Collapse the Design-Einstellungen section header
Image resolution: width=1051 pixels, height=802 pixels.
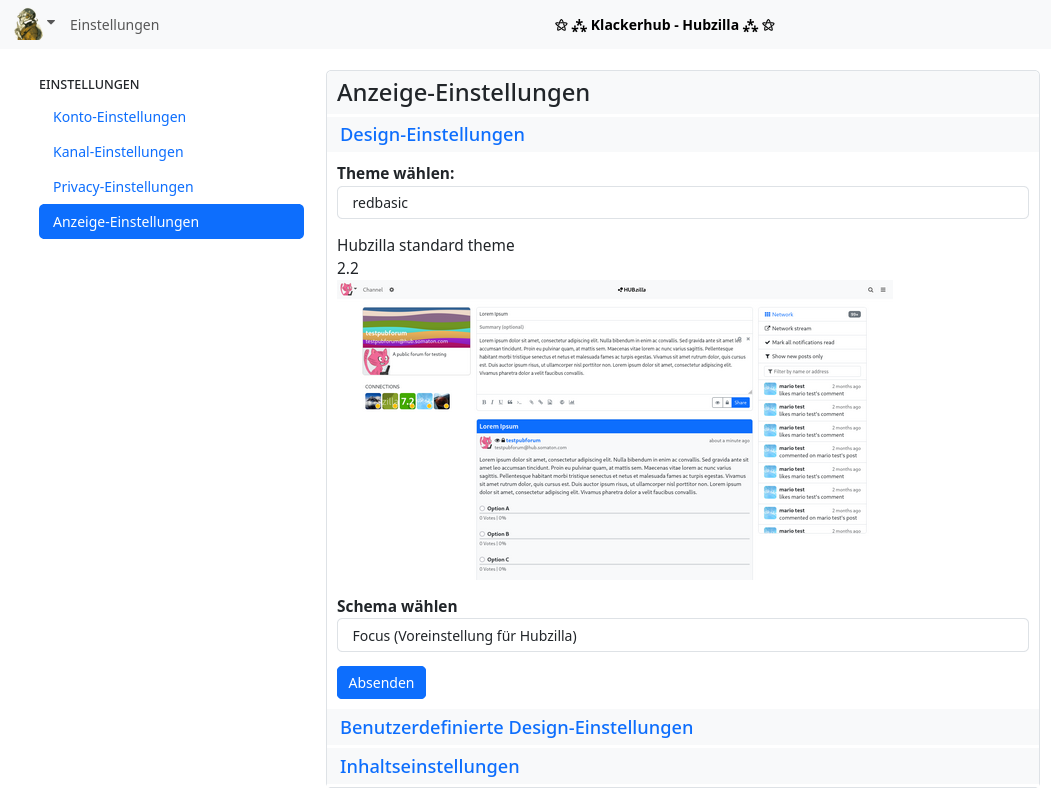pyautogui.click(x=432, y=134)
